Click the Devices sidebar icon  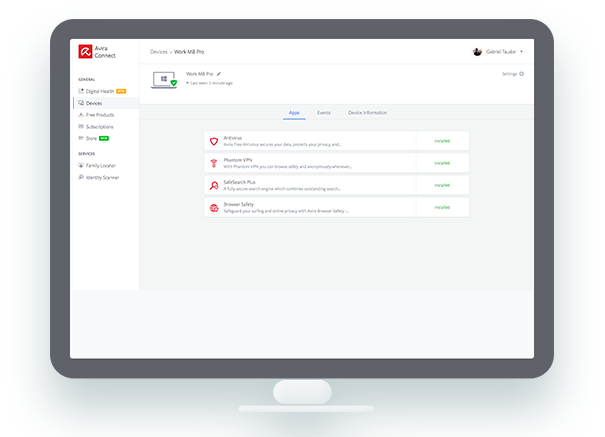[x=81, y=103]
